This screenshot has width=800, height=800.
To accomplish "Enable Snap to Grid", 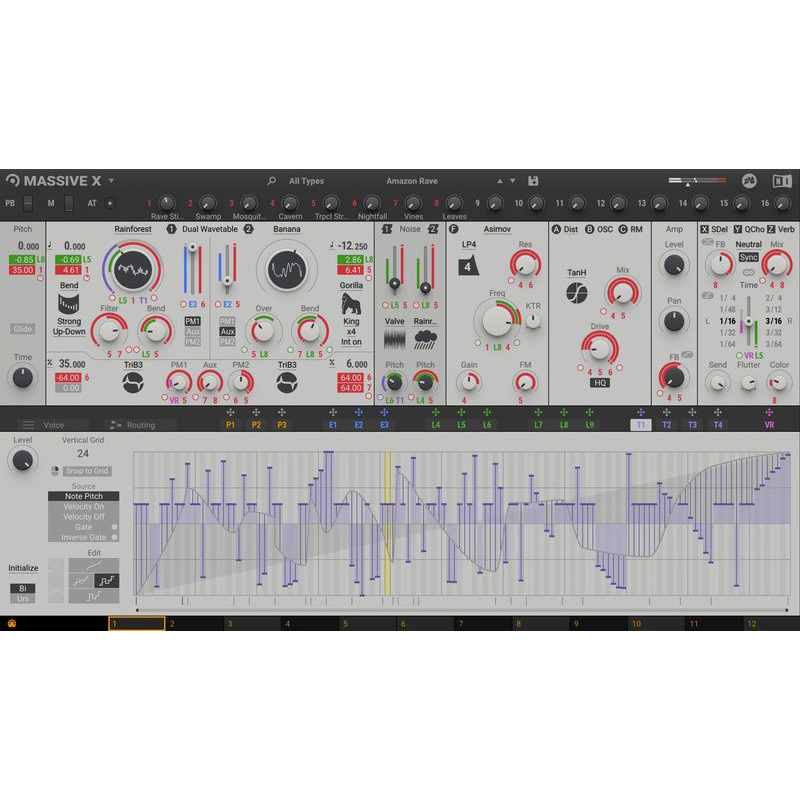I will 87,471.
